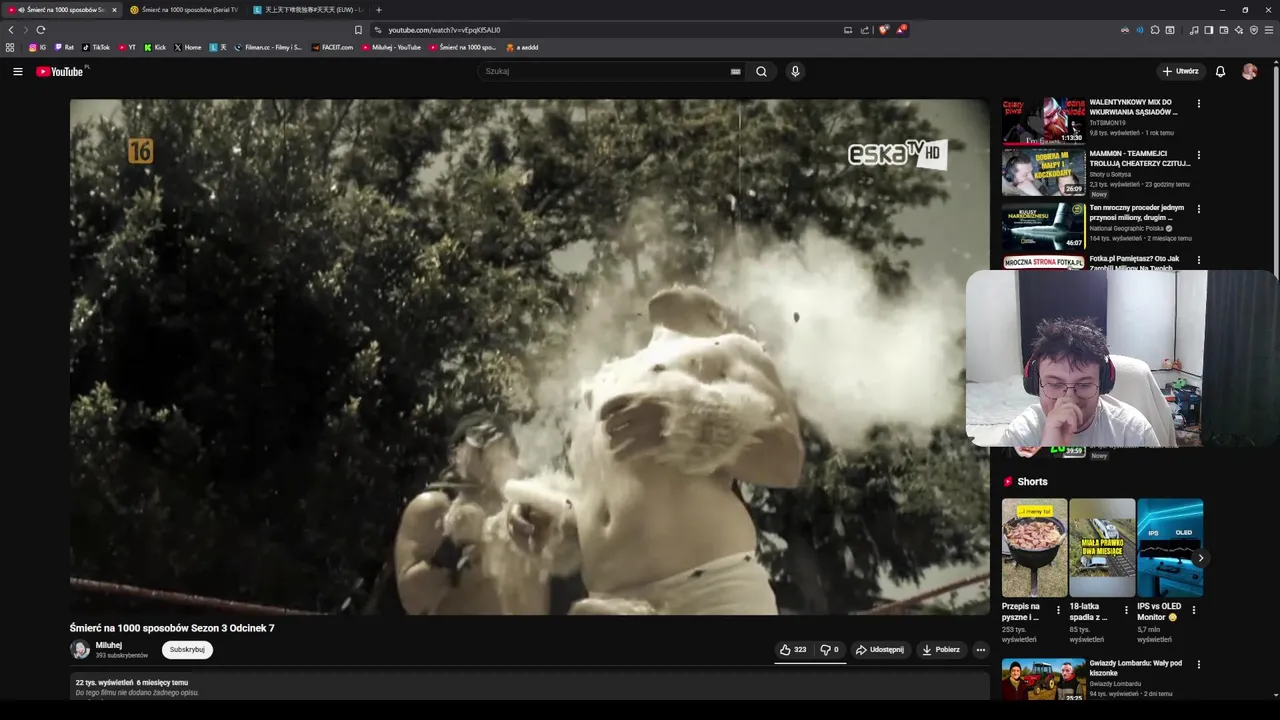Open the Brave VPN shield icon
Image resolution: width=1280 pixels, height=720 pixels.
pyautogui.click(x=1254, y=30)
